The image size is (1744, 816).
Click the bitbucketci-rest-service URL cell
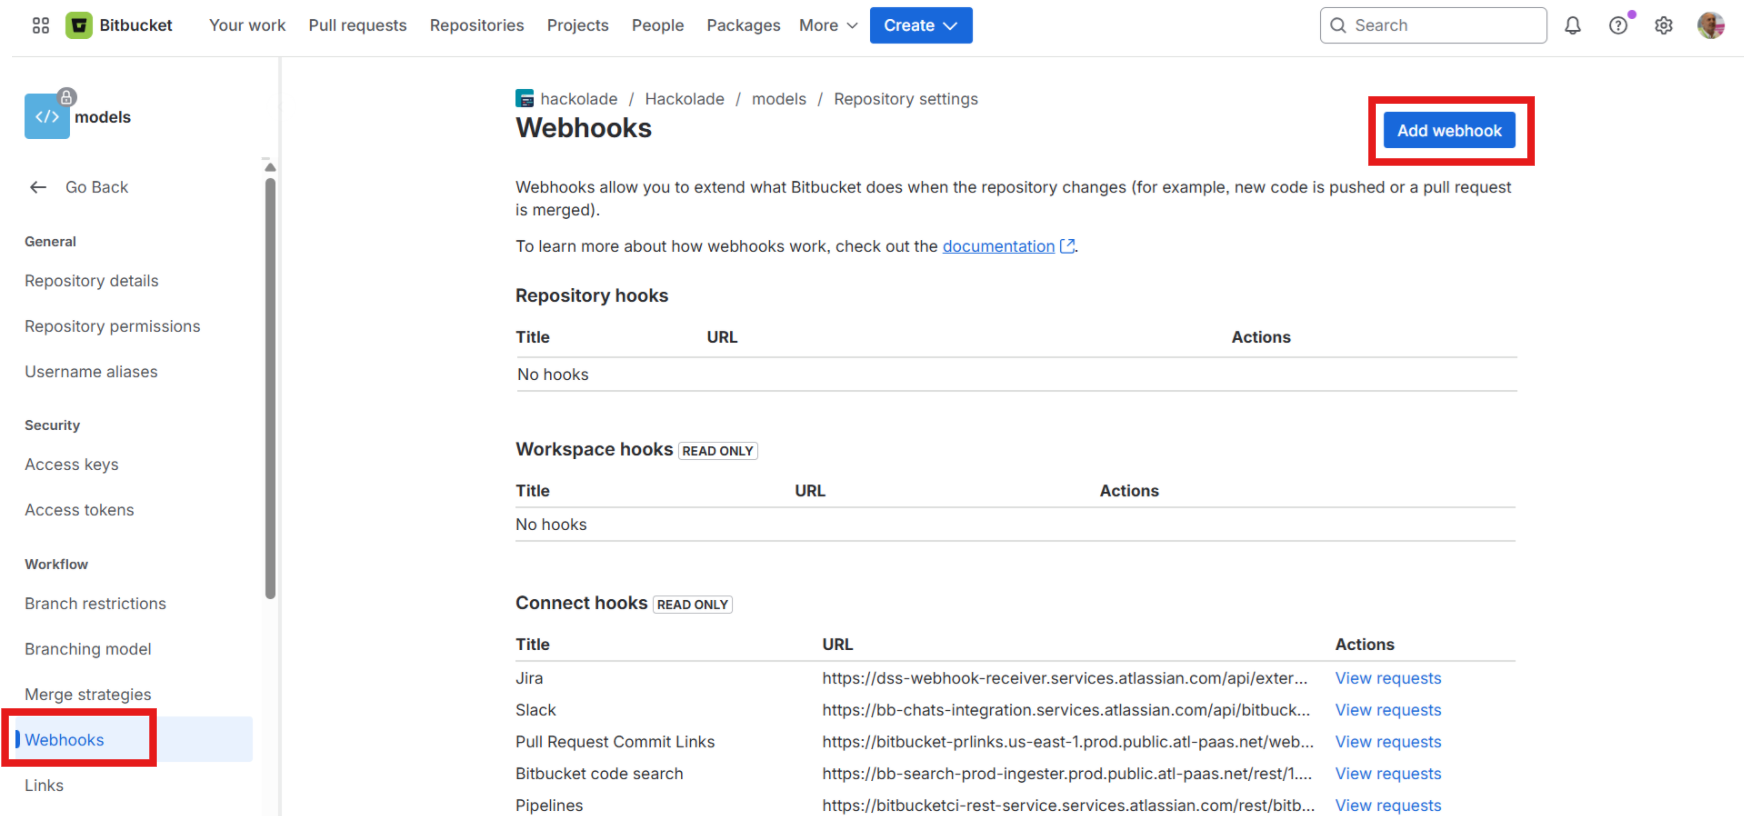[x=1068, y=805]
